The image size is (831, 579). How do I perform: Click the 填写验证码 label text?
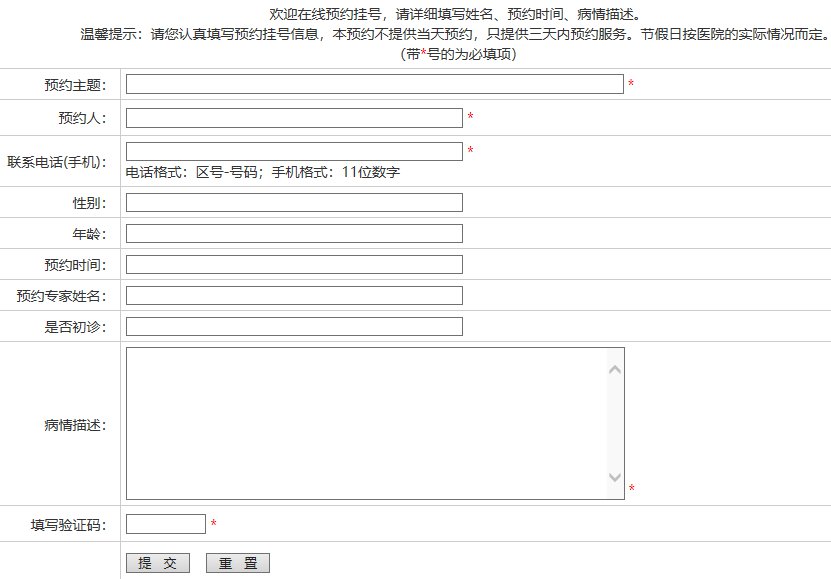pos(68,525)
